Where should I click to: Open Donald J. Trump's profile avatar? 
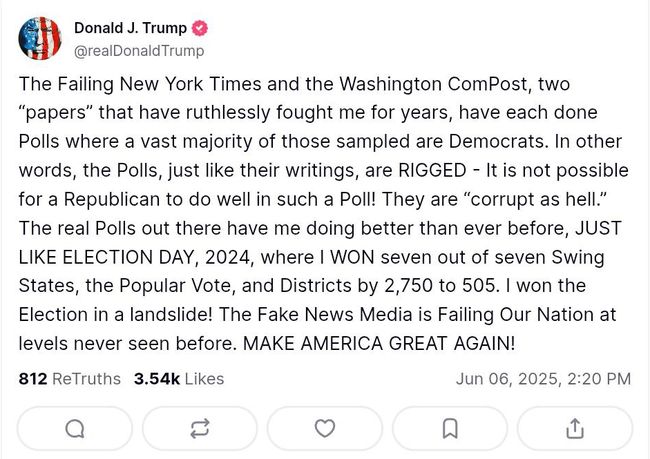click(40, 38)
